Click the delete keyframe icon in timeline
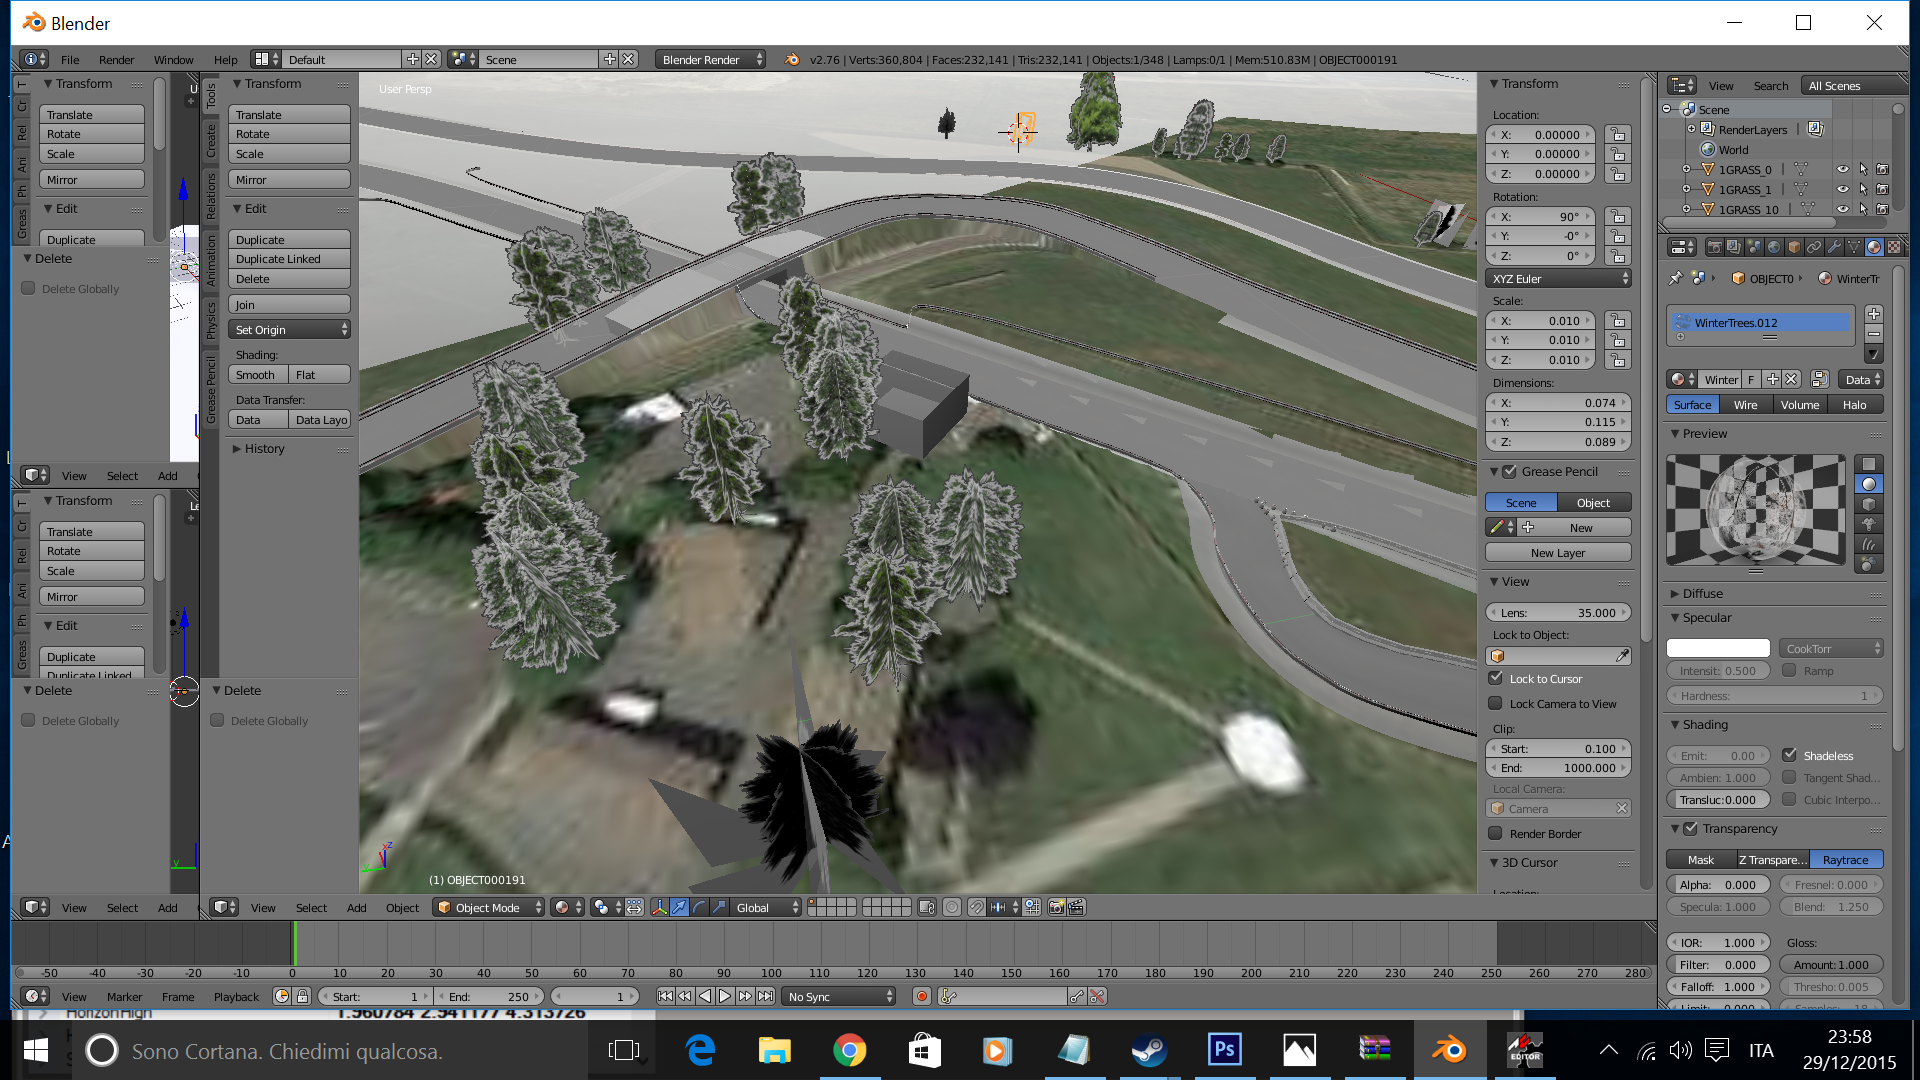 (x=1097, y=997)
